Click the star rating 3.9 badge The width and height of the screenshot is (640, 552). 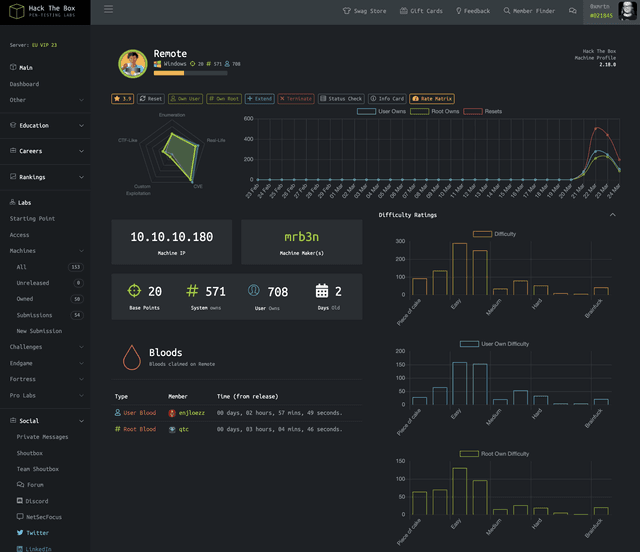tap(123, 99)
